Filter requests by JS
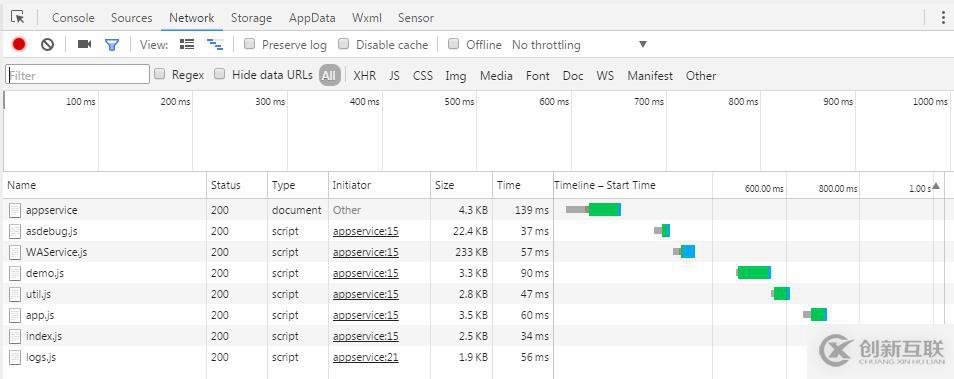Image resolution: width=954 pixels, height=379 pixels. coord(394,75)
